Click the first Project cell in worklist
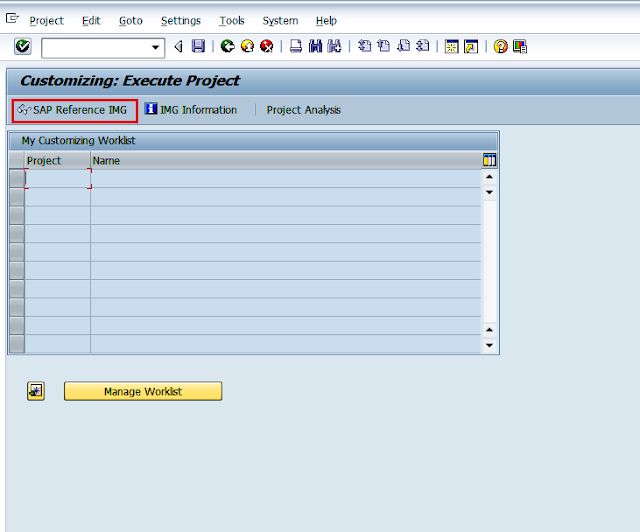Viewport: 640px width, 532px height. click(x=58, y=178)
